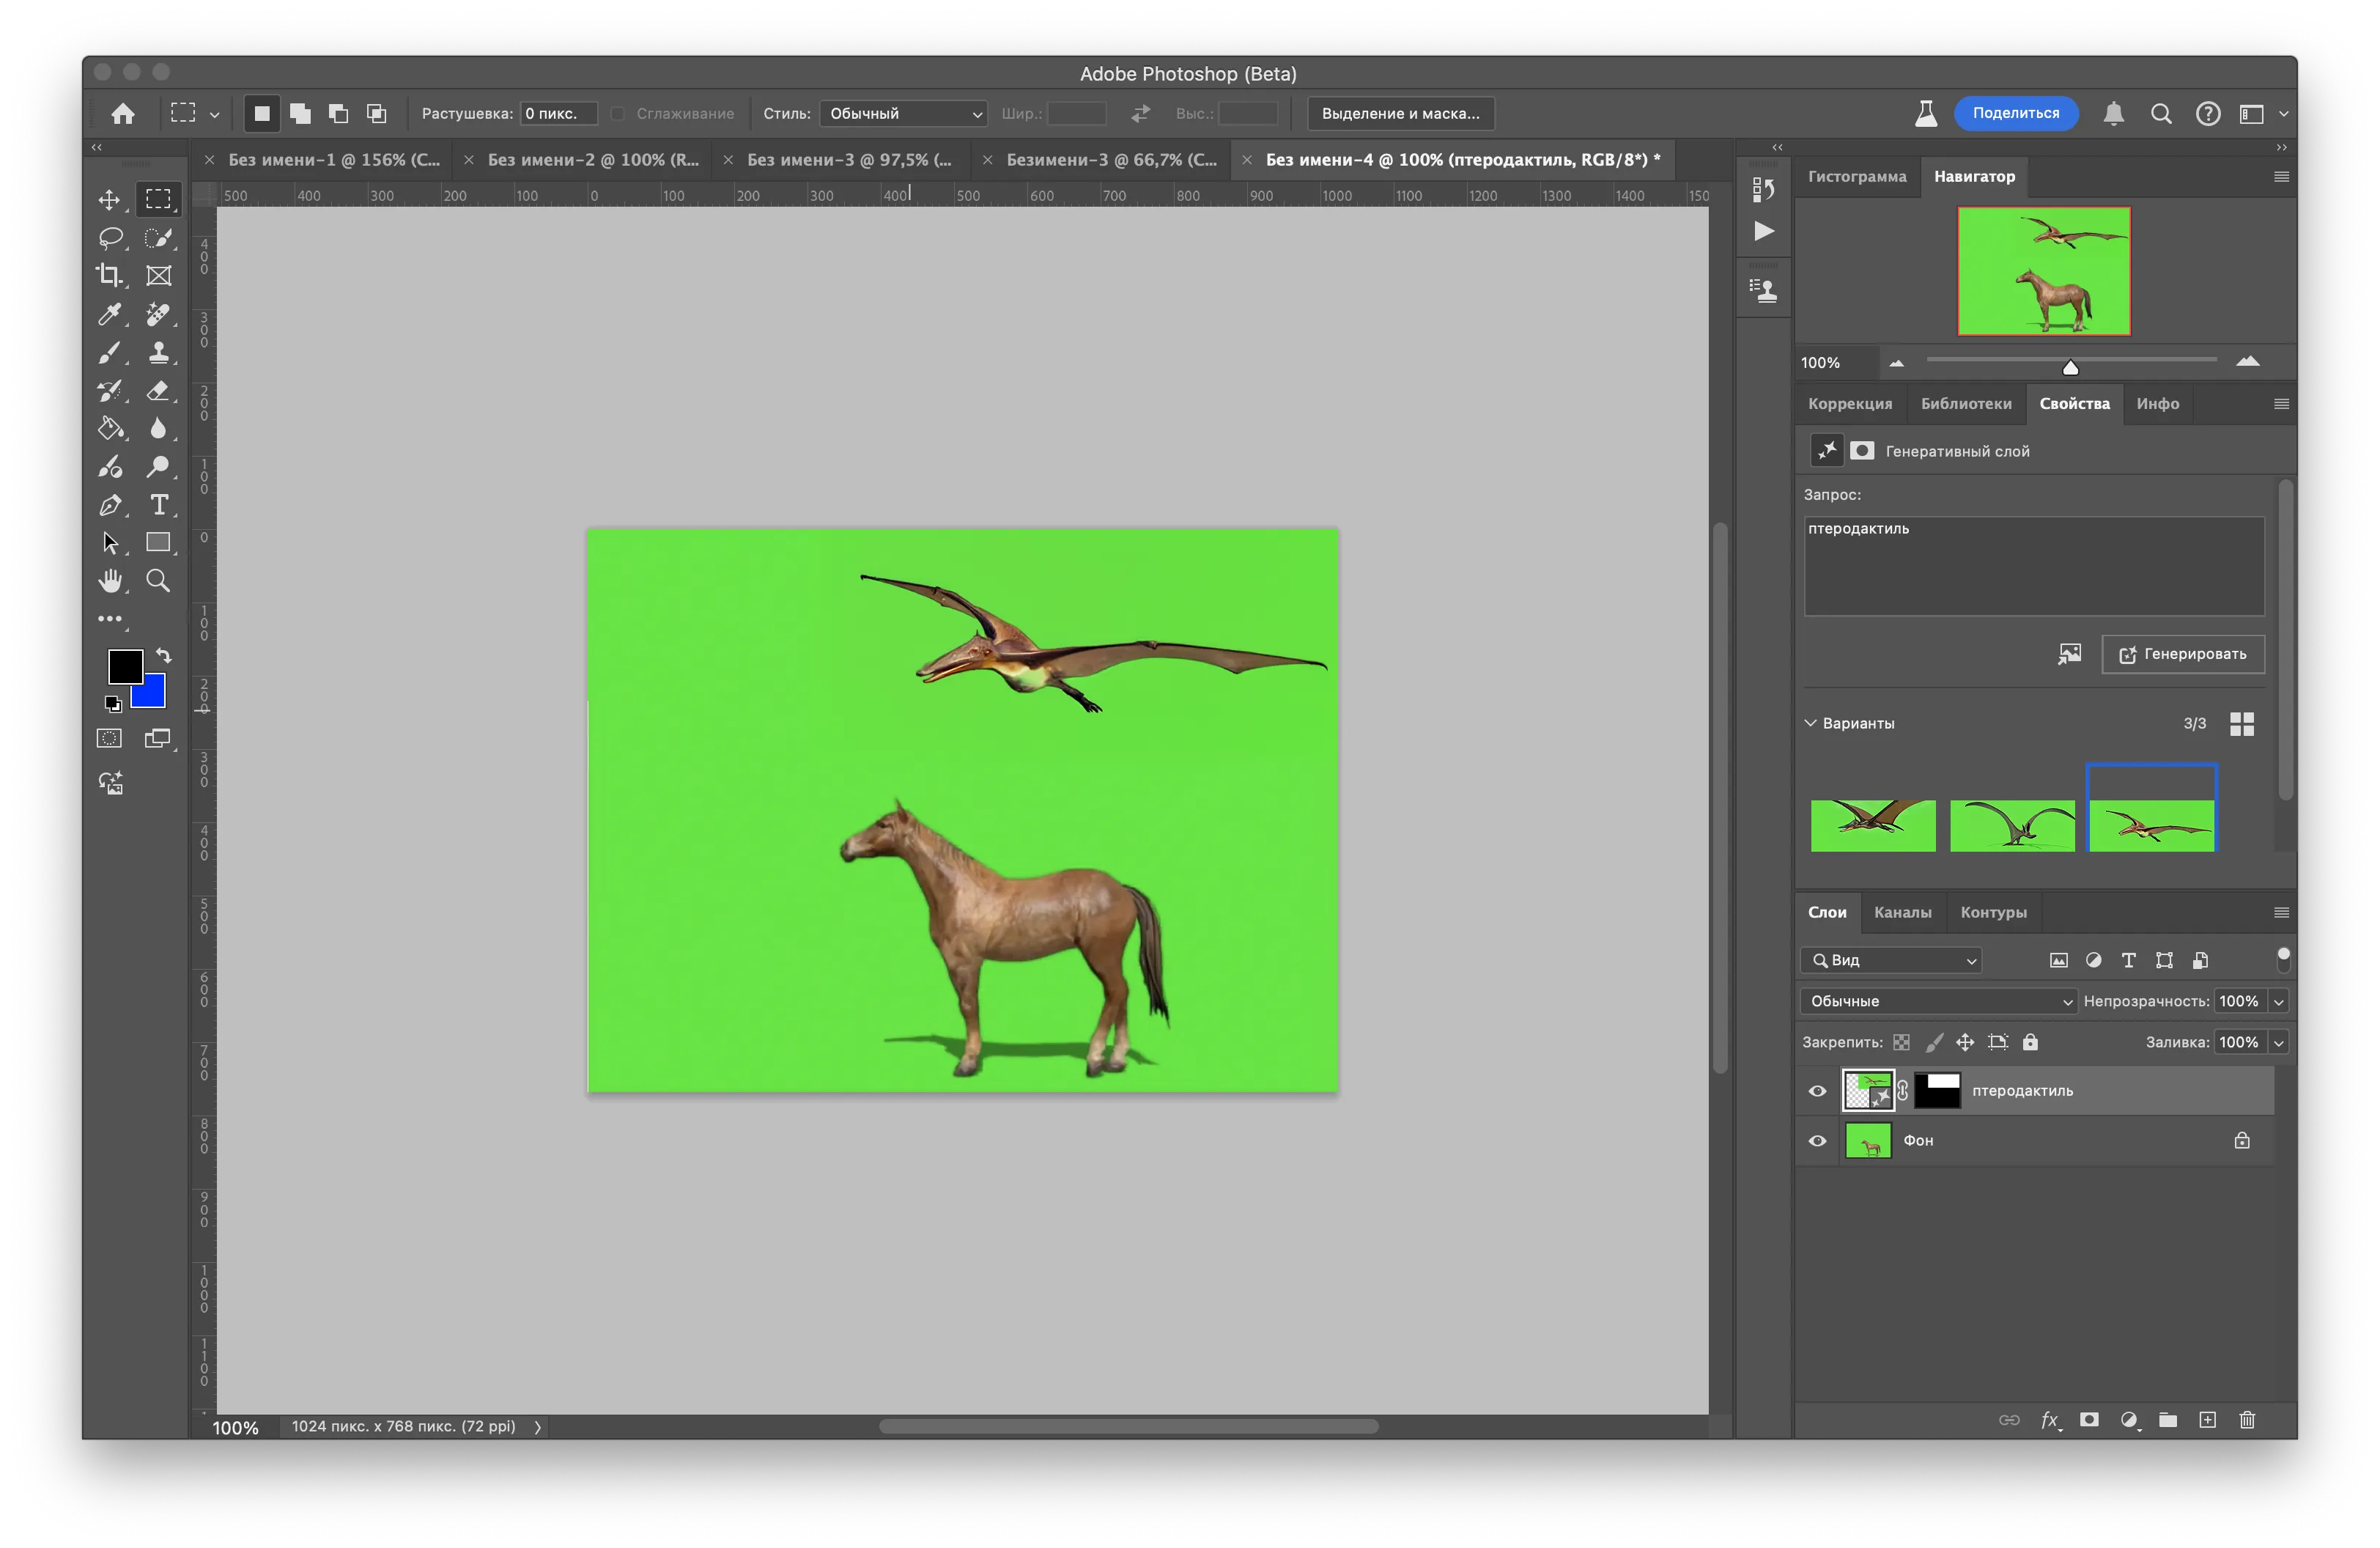
Task: Select the Type tool
Action: [158, 505]
